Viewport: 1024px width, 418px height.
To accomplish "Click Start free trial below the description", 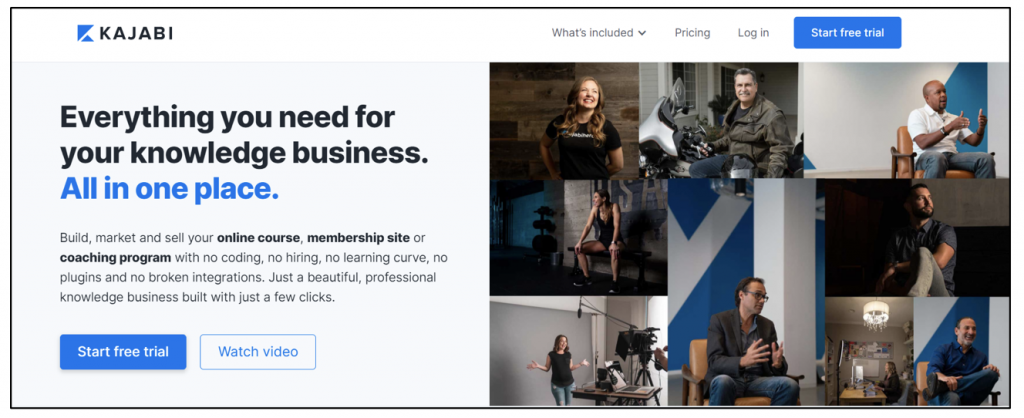I will coord(123,352).
